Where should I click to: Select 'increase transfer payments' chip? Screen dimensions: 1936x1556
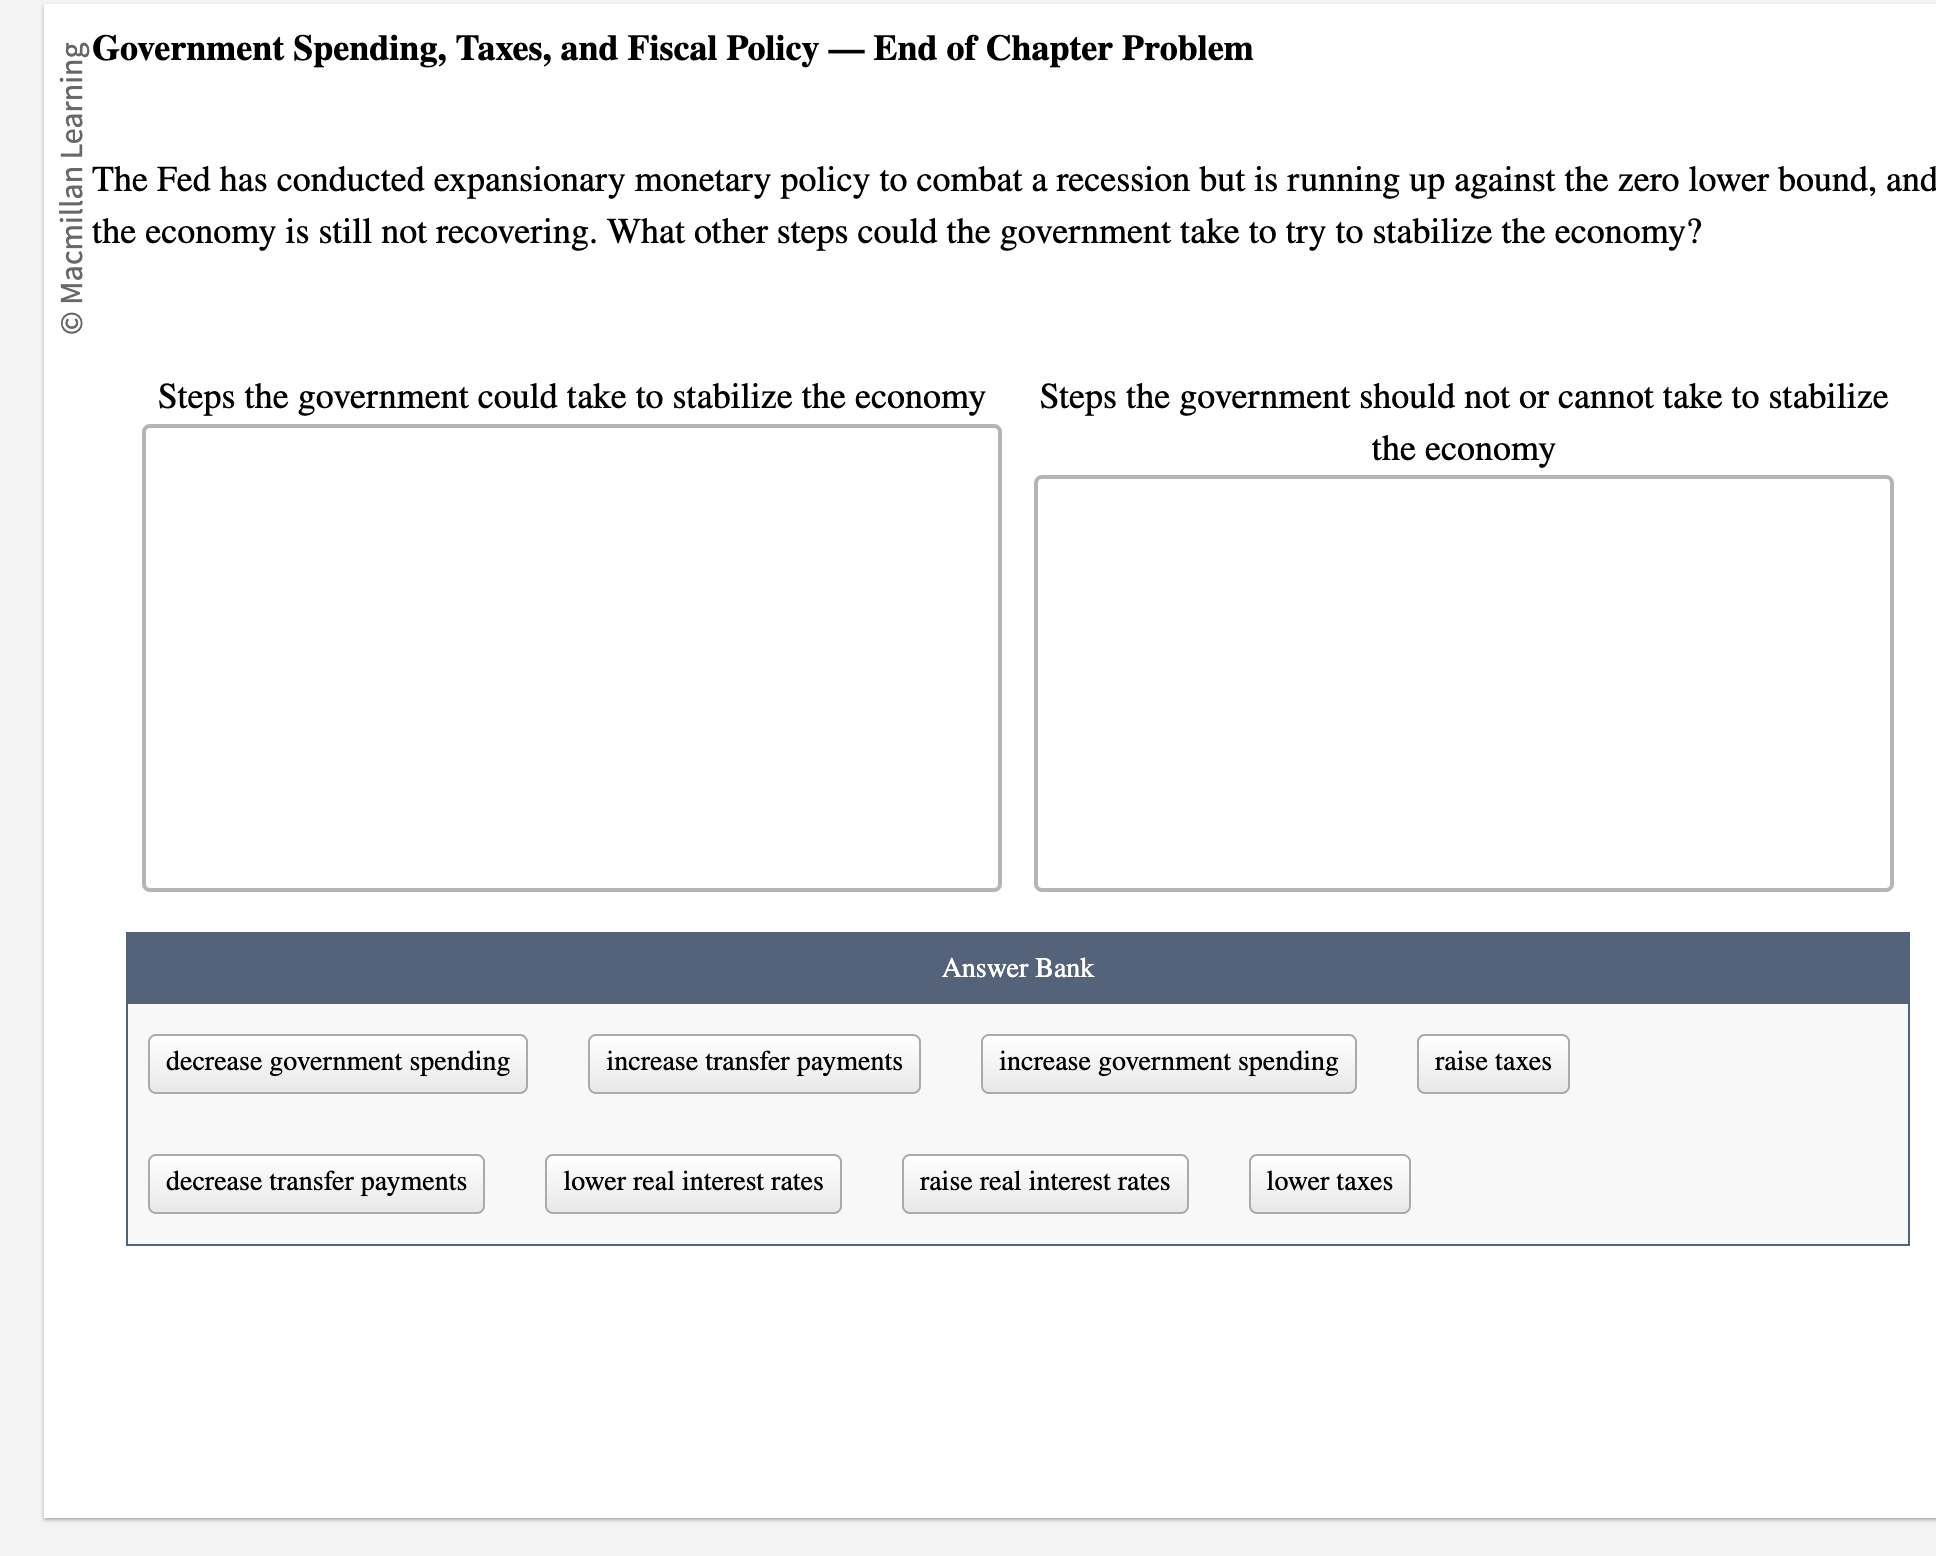click(x=753, y=1063)
